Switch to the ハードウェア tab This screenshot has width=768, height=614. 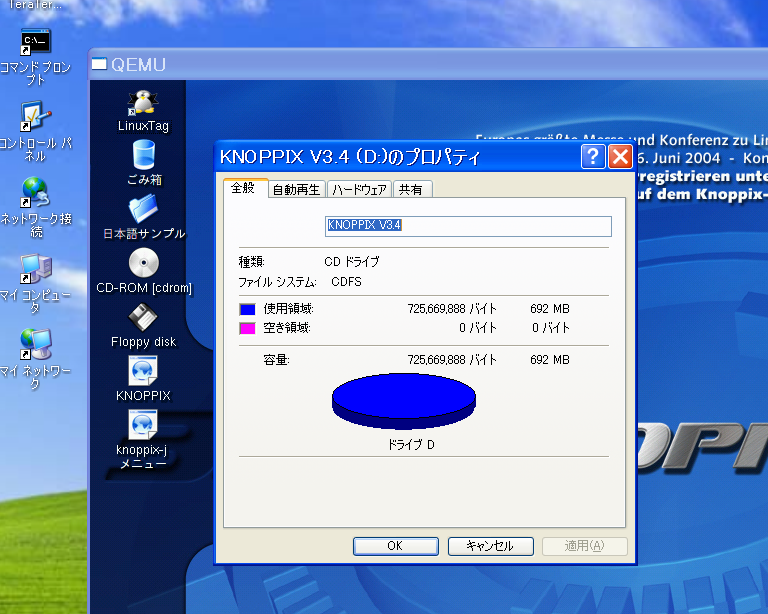[x=359, y=189]
